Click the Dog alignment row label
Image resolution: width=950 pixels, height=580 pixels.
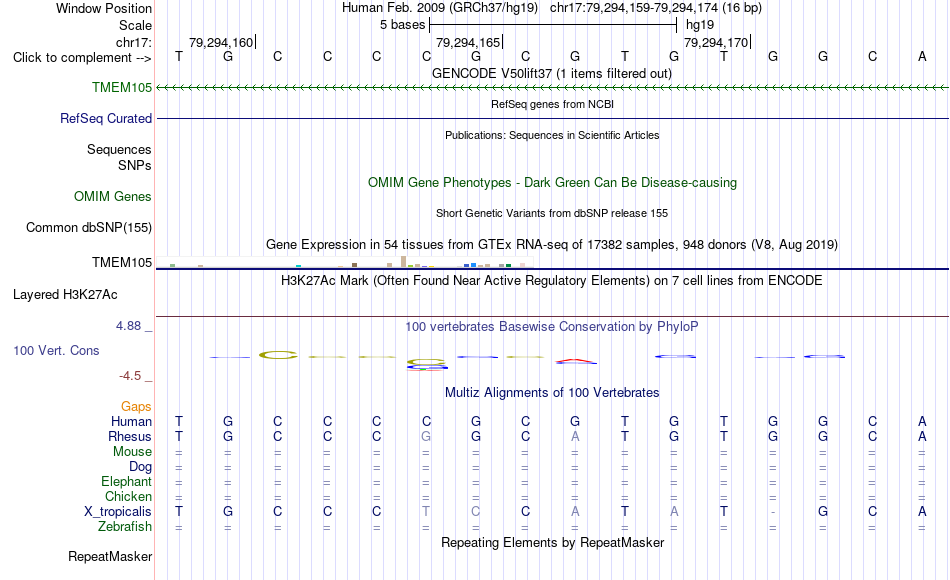(140, 467)
